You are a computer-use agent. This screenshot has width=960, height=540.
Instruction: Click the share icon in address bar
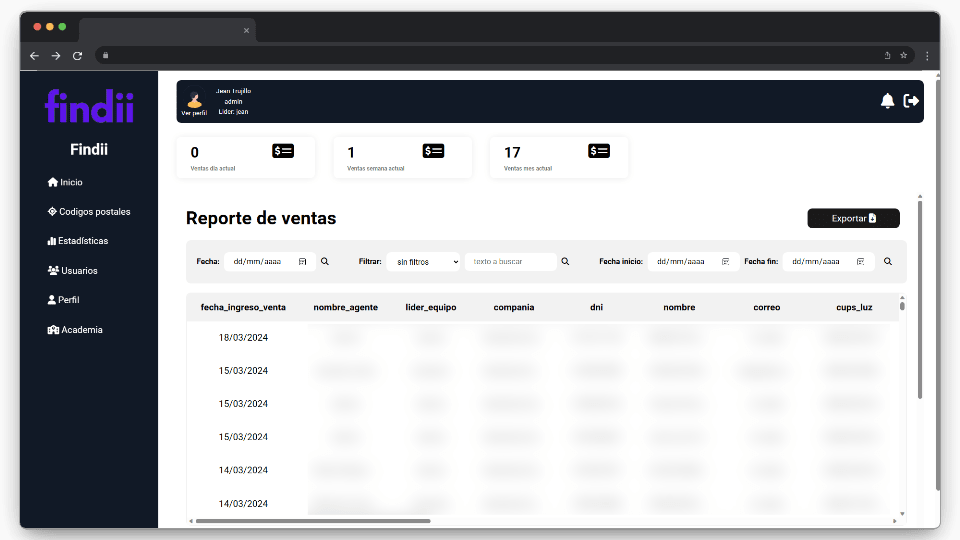tap(887, 55)
